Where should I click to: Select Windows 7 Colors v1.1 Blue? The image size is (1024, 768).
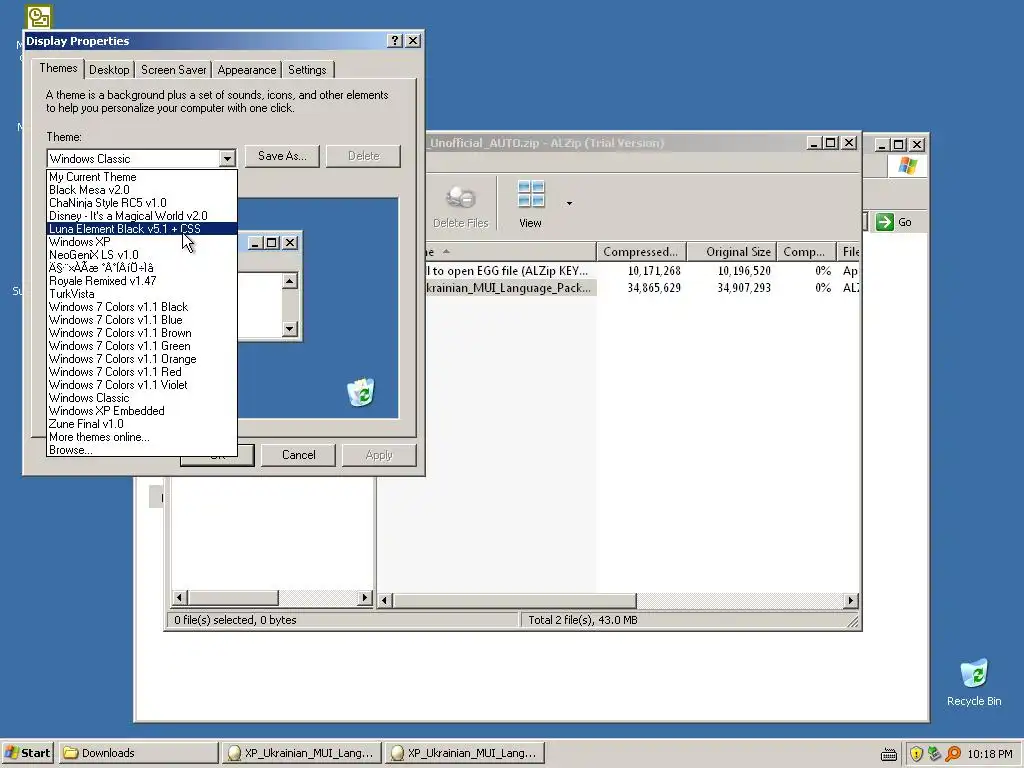(x=142, y=320)
